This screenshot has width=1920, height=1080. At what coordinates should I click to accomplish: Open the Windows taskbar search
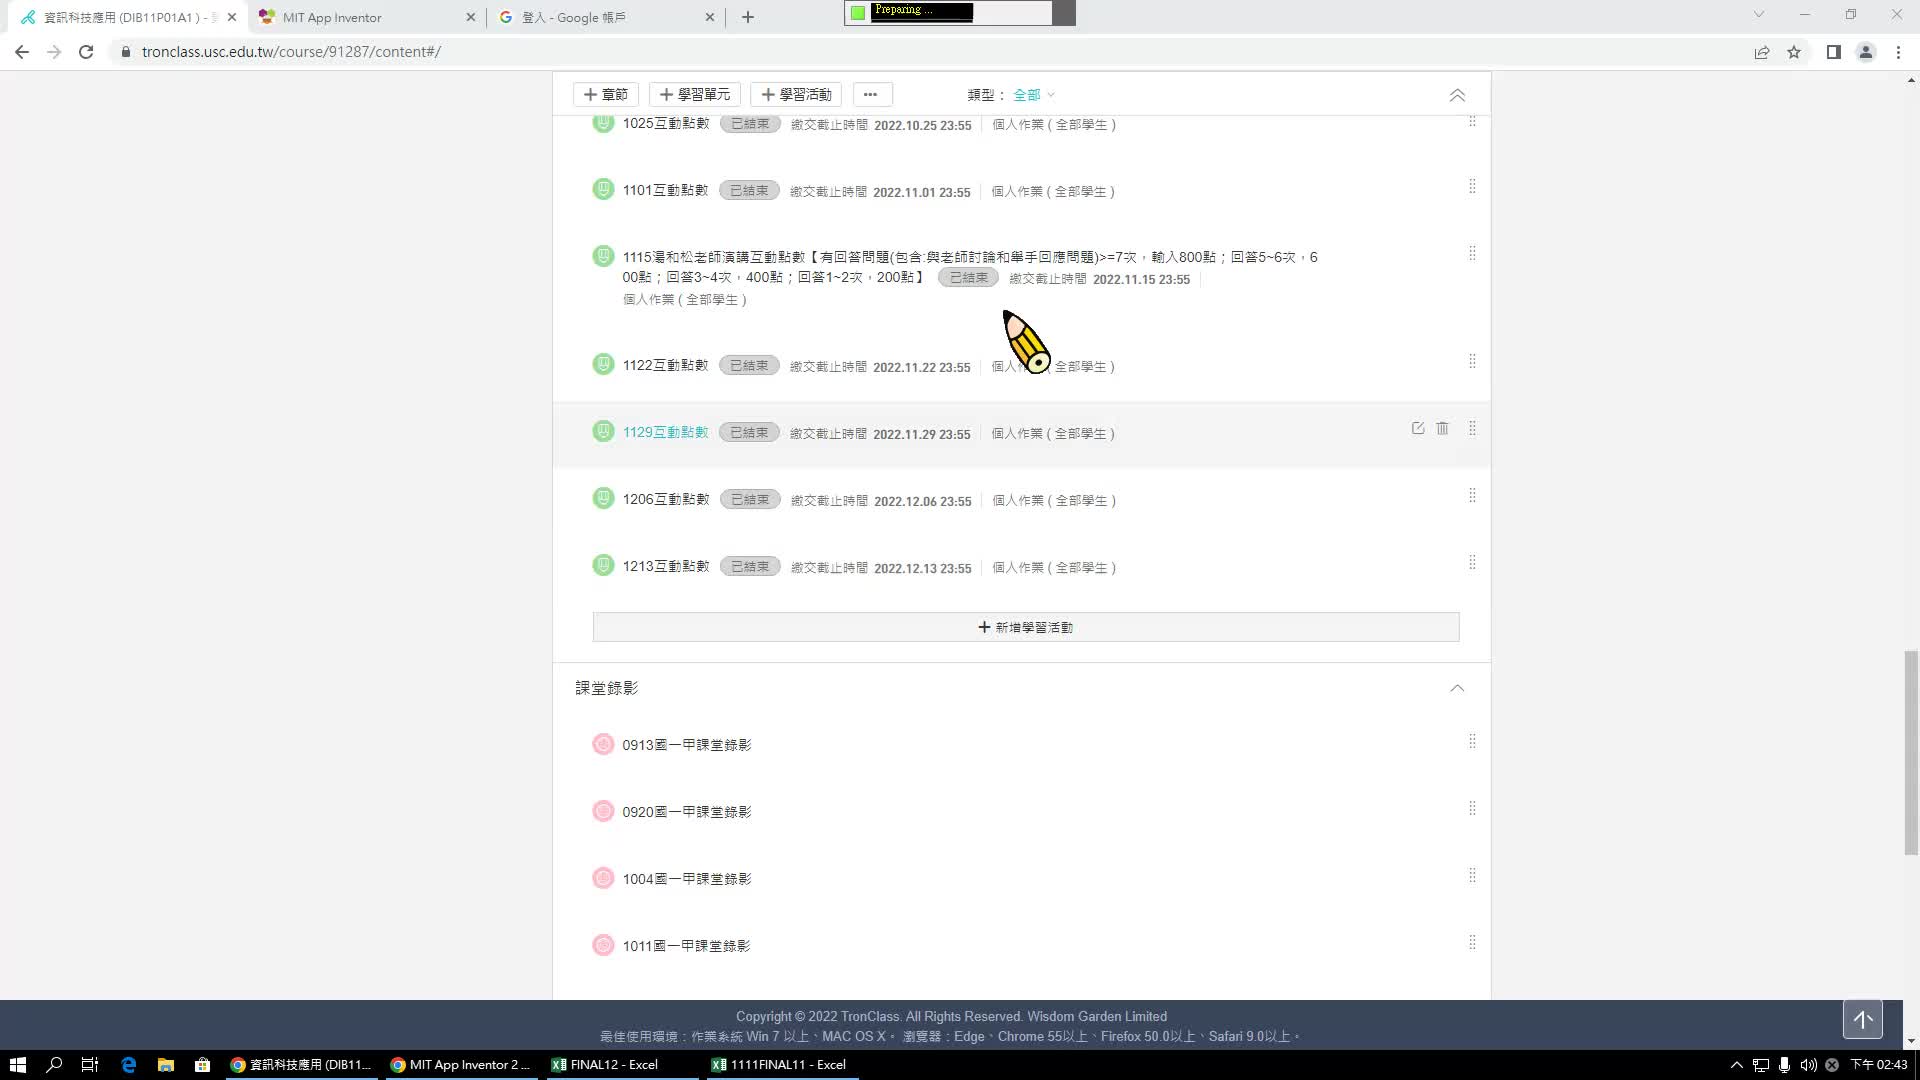pos(54,1065)
